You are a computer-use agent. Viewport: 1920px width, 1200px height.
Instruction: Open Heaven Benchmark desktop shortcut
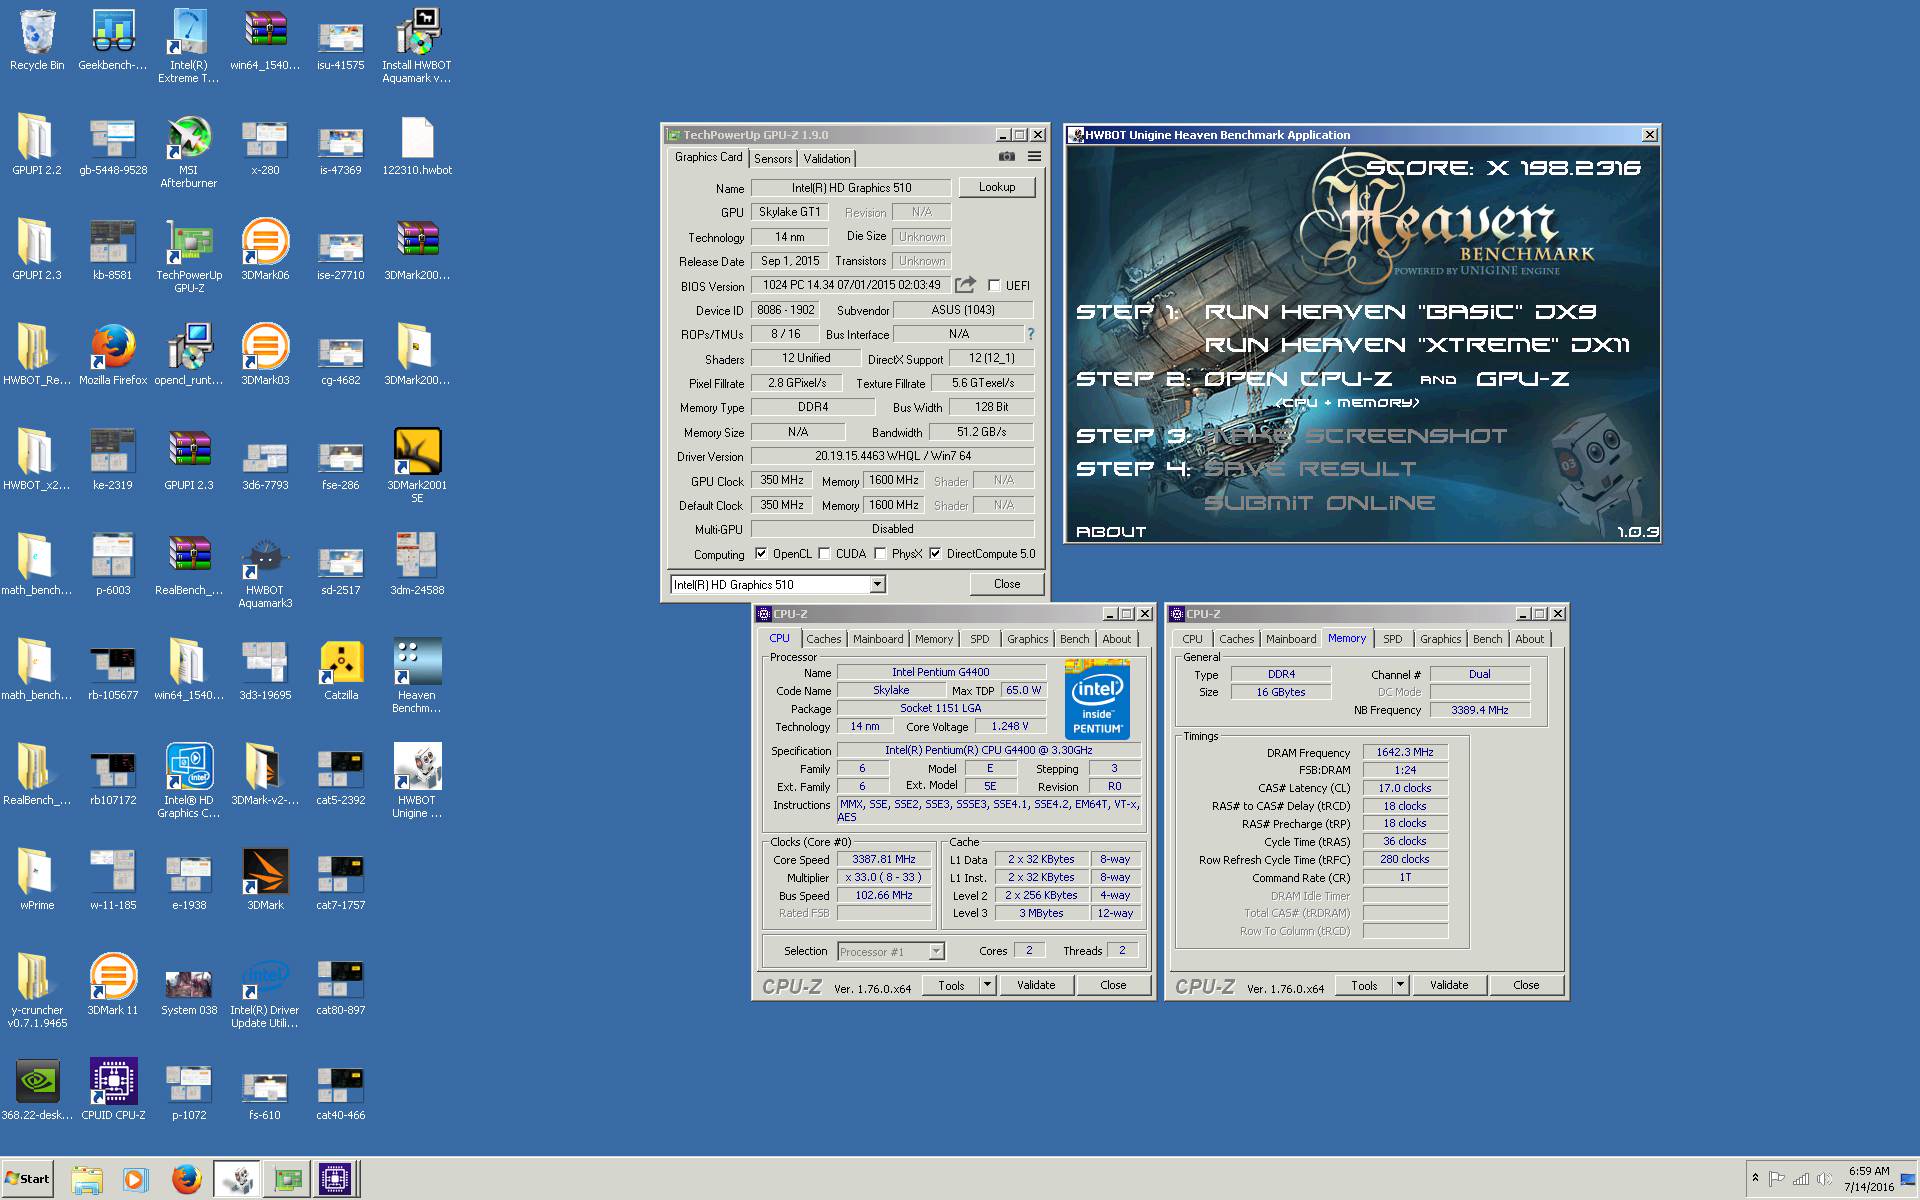(417, 676)
